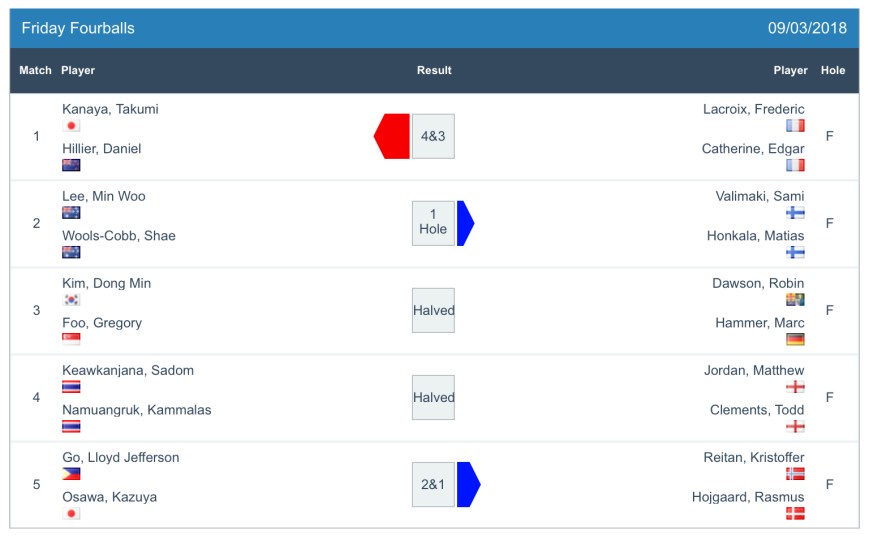Click the Japan flag under Kanaya, Takumi
The image size is (869, 536).
(71, 126)
